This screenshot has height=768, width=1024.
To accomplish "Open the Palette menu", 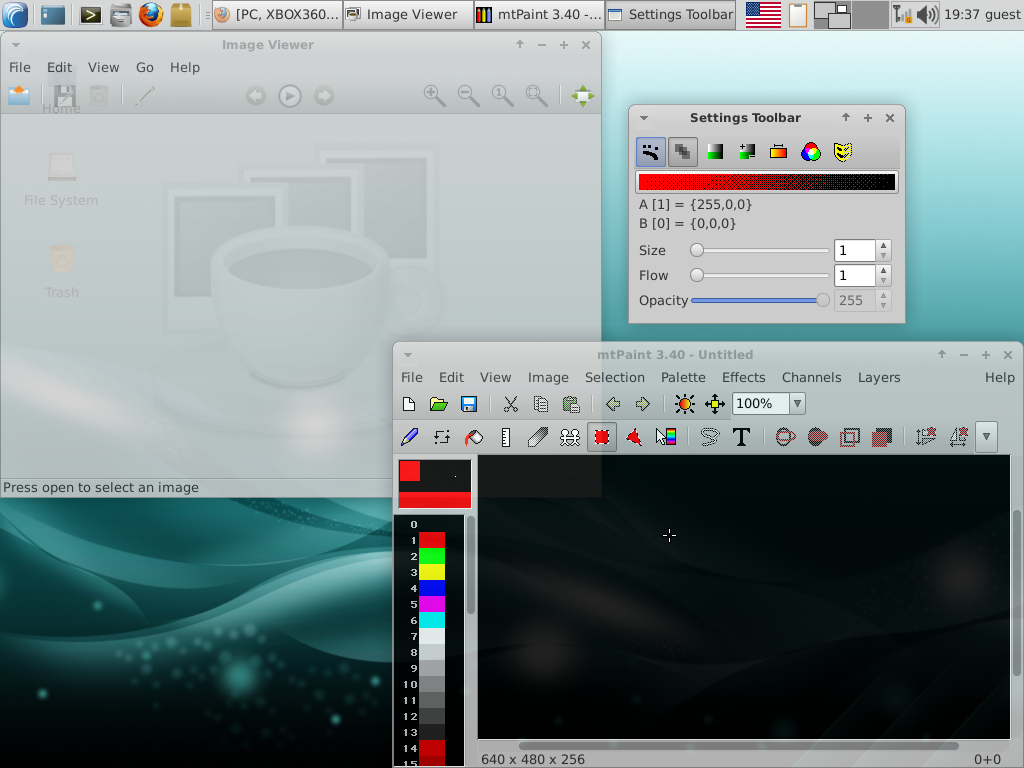I will pyautogui.click(x=683, y=377).
